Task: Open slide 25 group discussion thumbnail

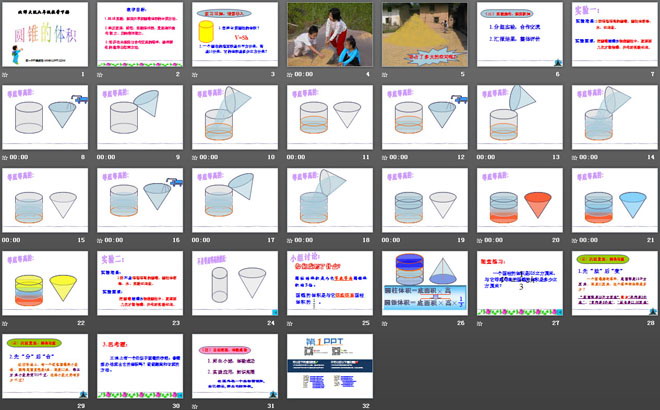Action: coord(329,281)
